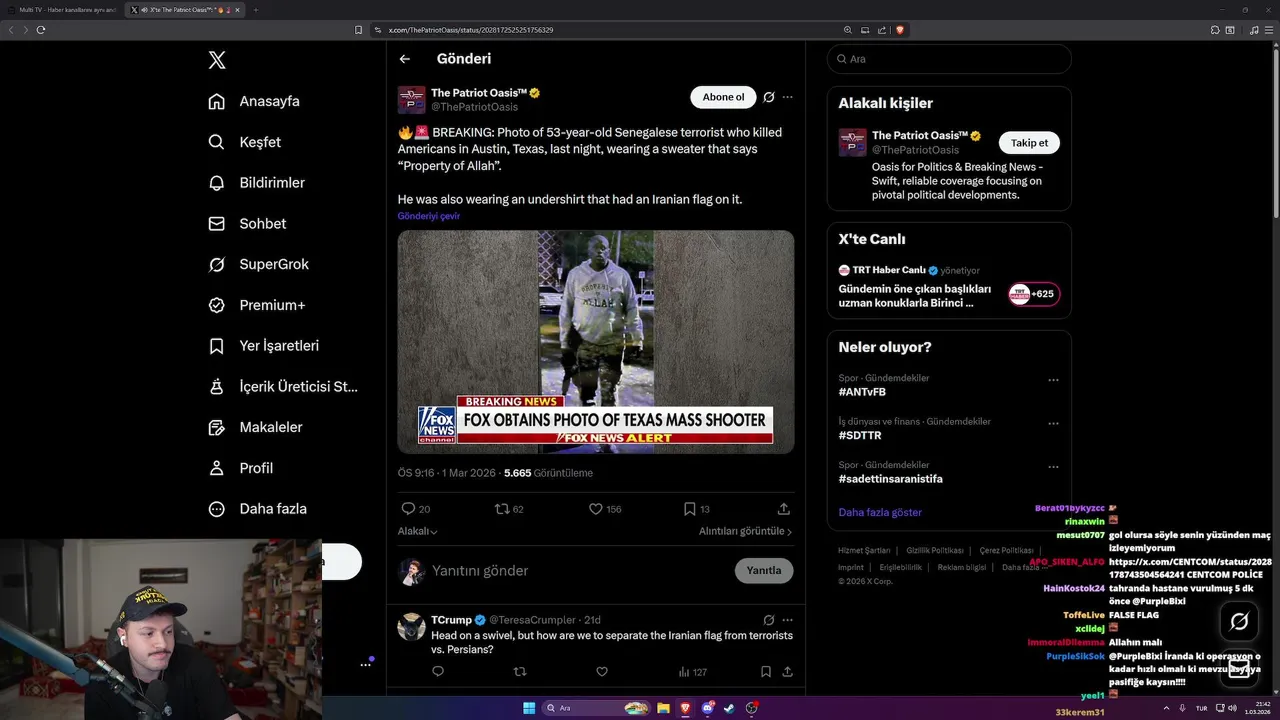Click Daha fazla göster under trends
Viewport: 1280px width, 720px height.
(x=880, y=512)
